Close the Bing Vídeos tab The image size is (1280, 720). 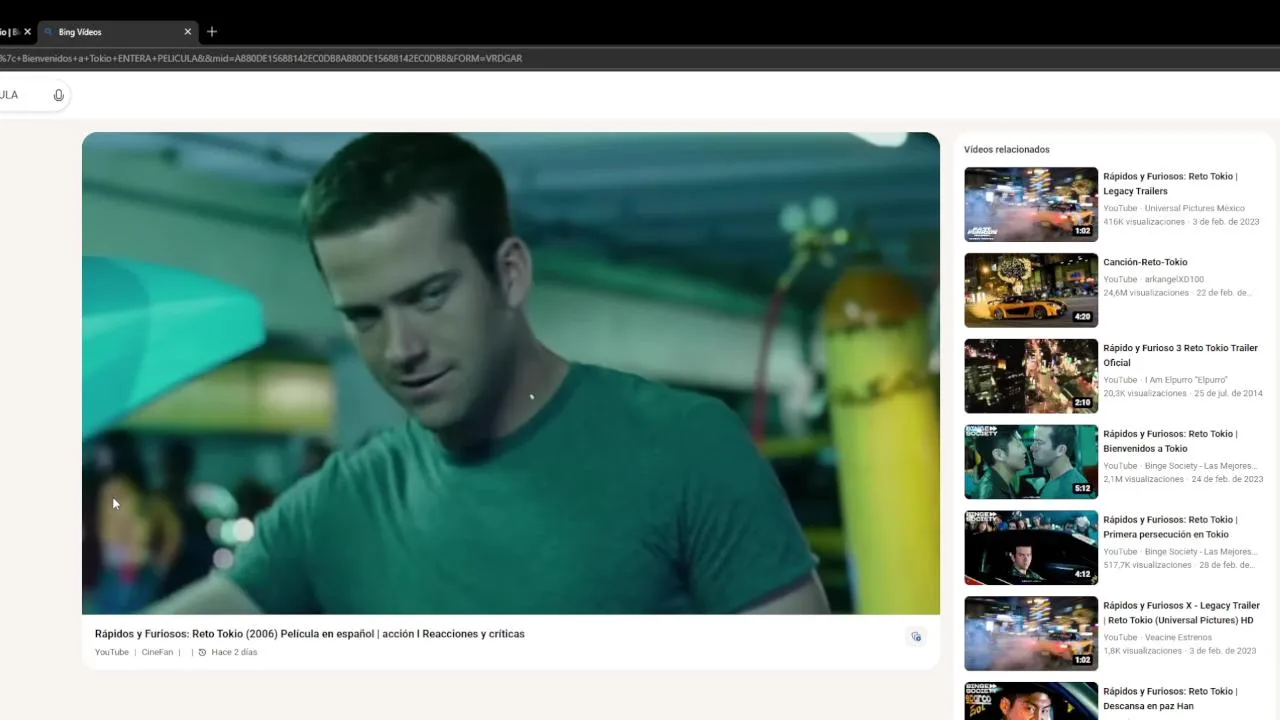[x=187, y=32]
